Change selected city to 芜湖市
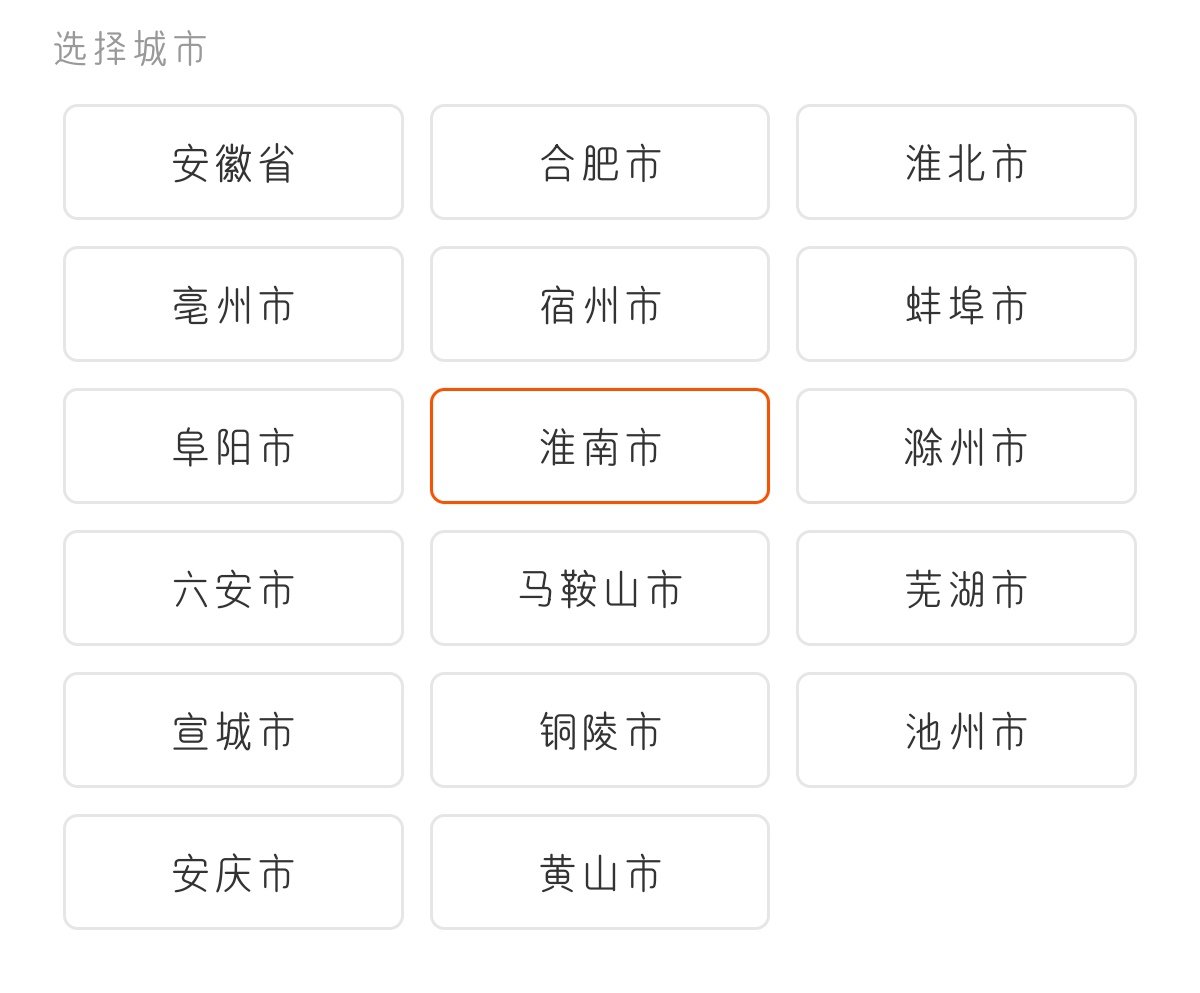This screenshot has width=1200, height=993. (x=966, y=588)
